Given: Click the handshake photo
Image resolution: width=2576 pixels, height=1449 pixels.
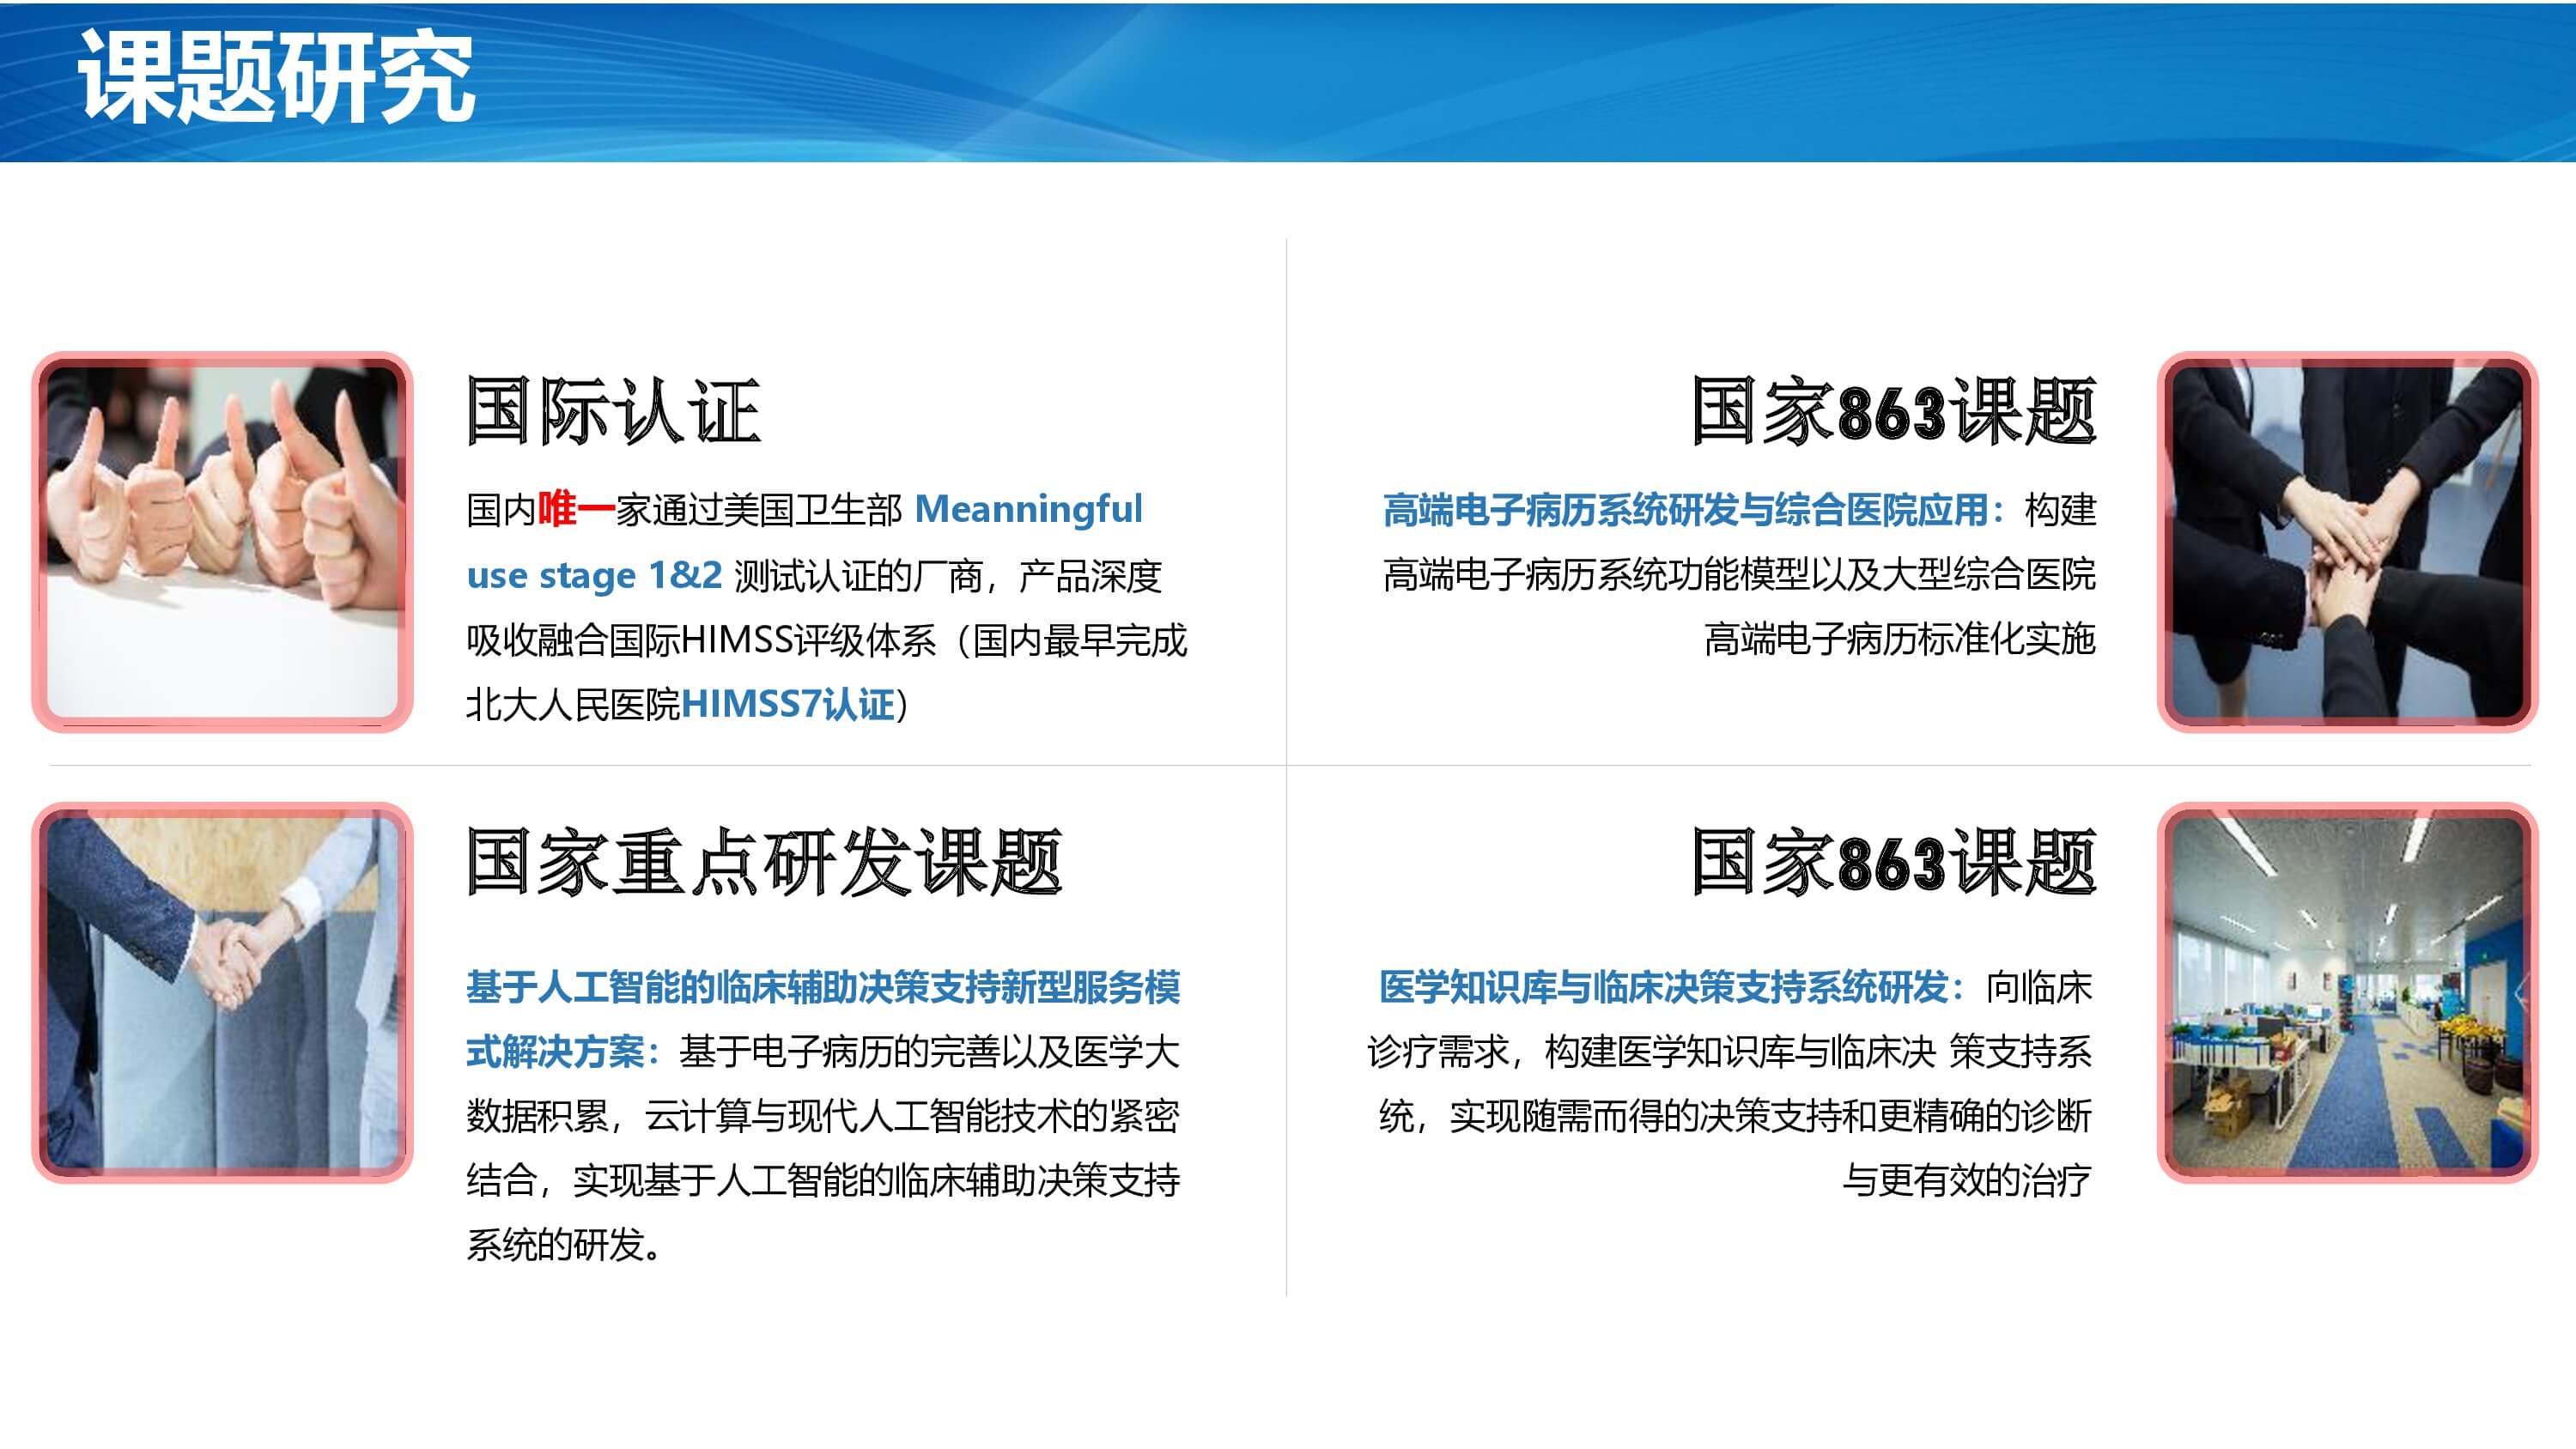Looking at the screenshot, I should tap(222, 992).
